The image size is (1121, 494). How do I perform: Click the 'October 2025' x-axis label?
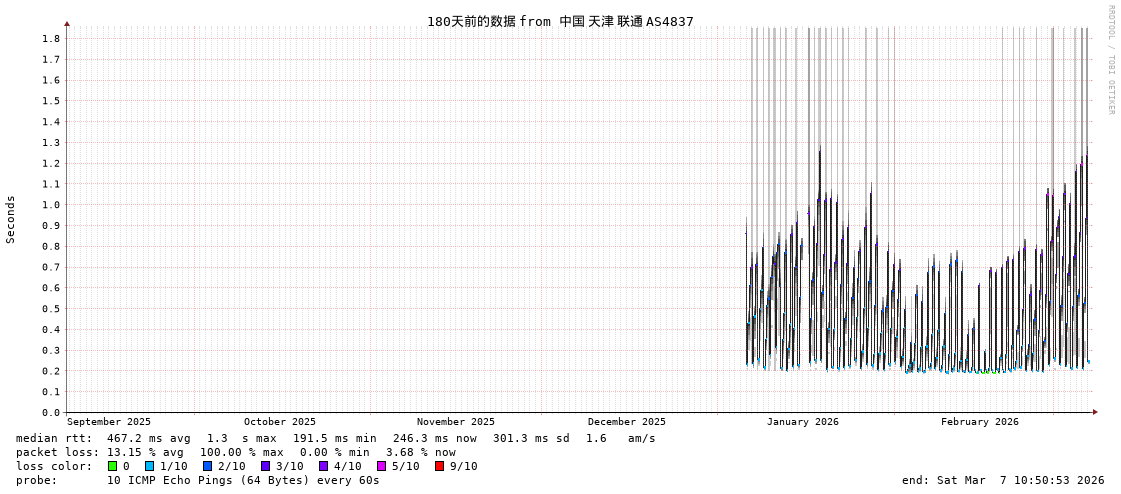tap(280, 422)
